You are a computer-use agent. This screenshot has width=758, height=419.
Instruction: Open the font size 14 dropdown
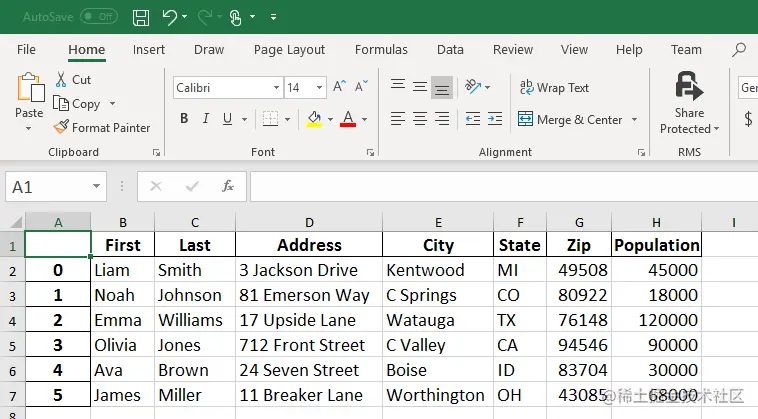(x=319, y=88)
